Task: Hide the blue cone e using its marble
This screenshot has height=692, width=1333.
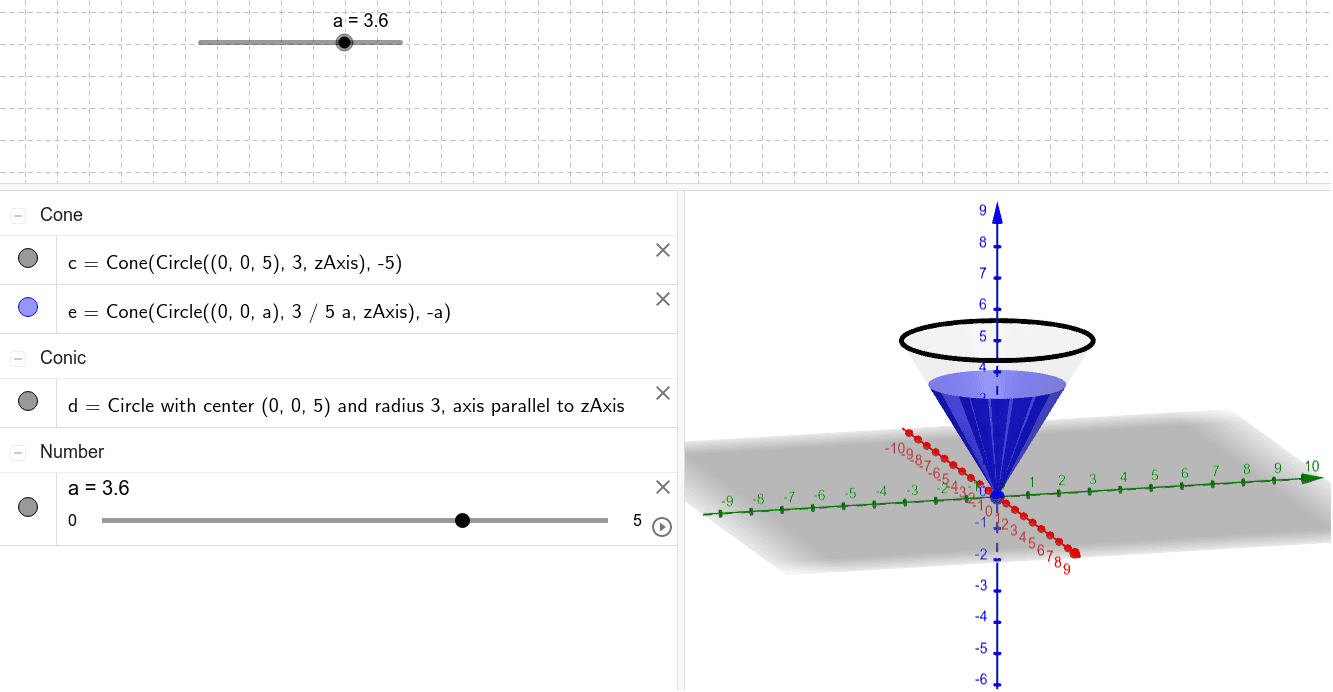Action: click(x=28, y=308)
